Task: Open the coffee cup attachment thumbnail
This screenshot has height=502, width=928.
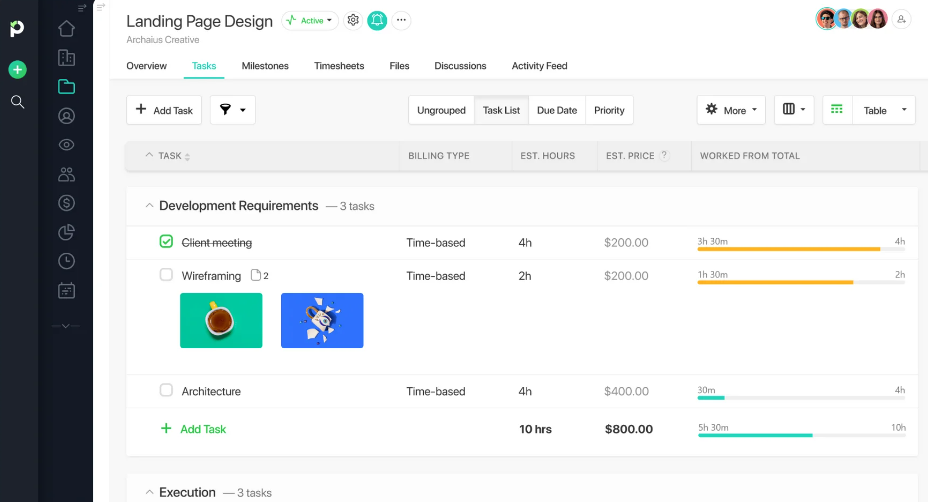Action: (x=221, y=320)
